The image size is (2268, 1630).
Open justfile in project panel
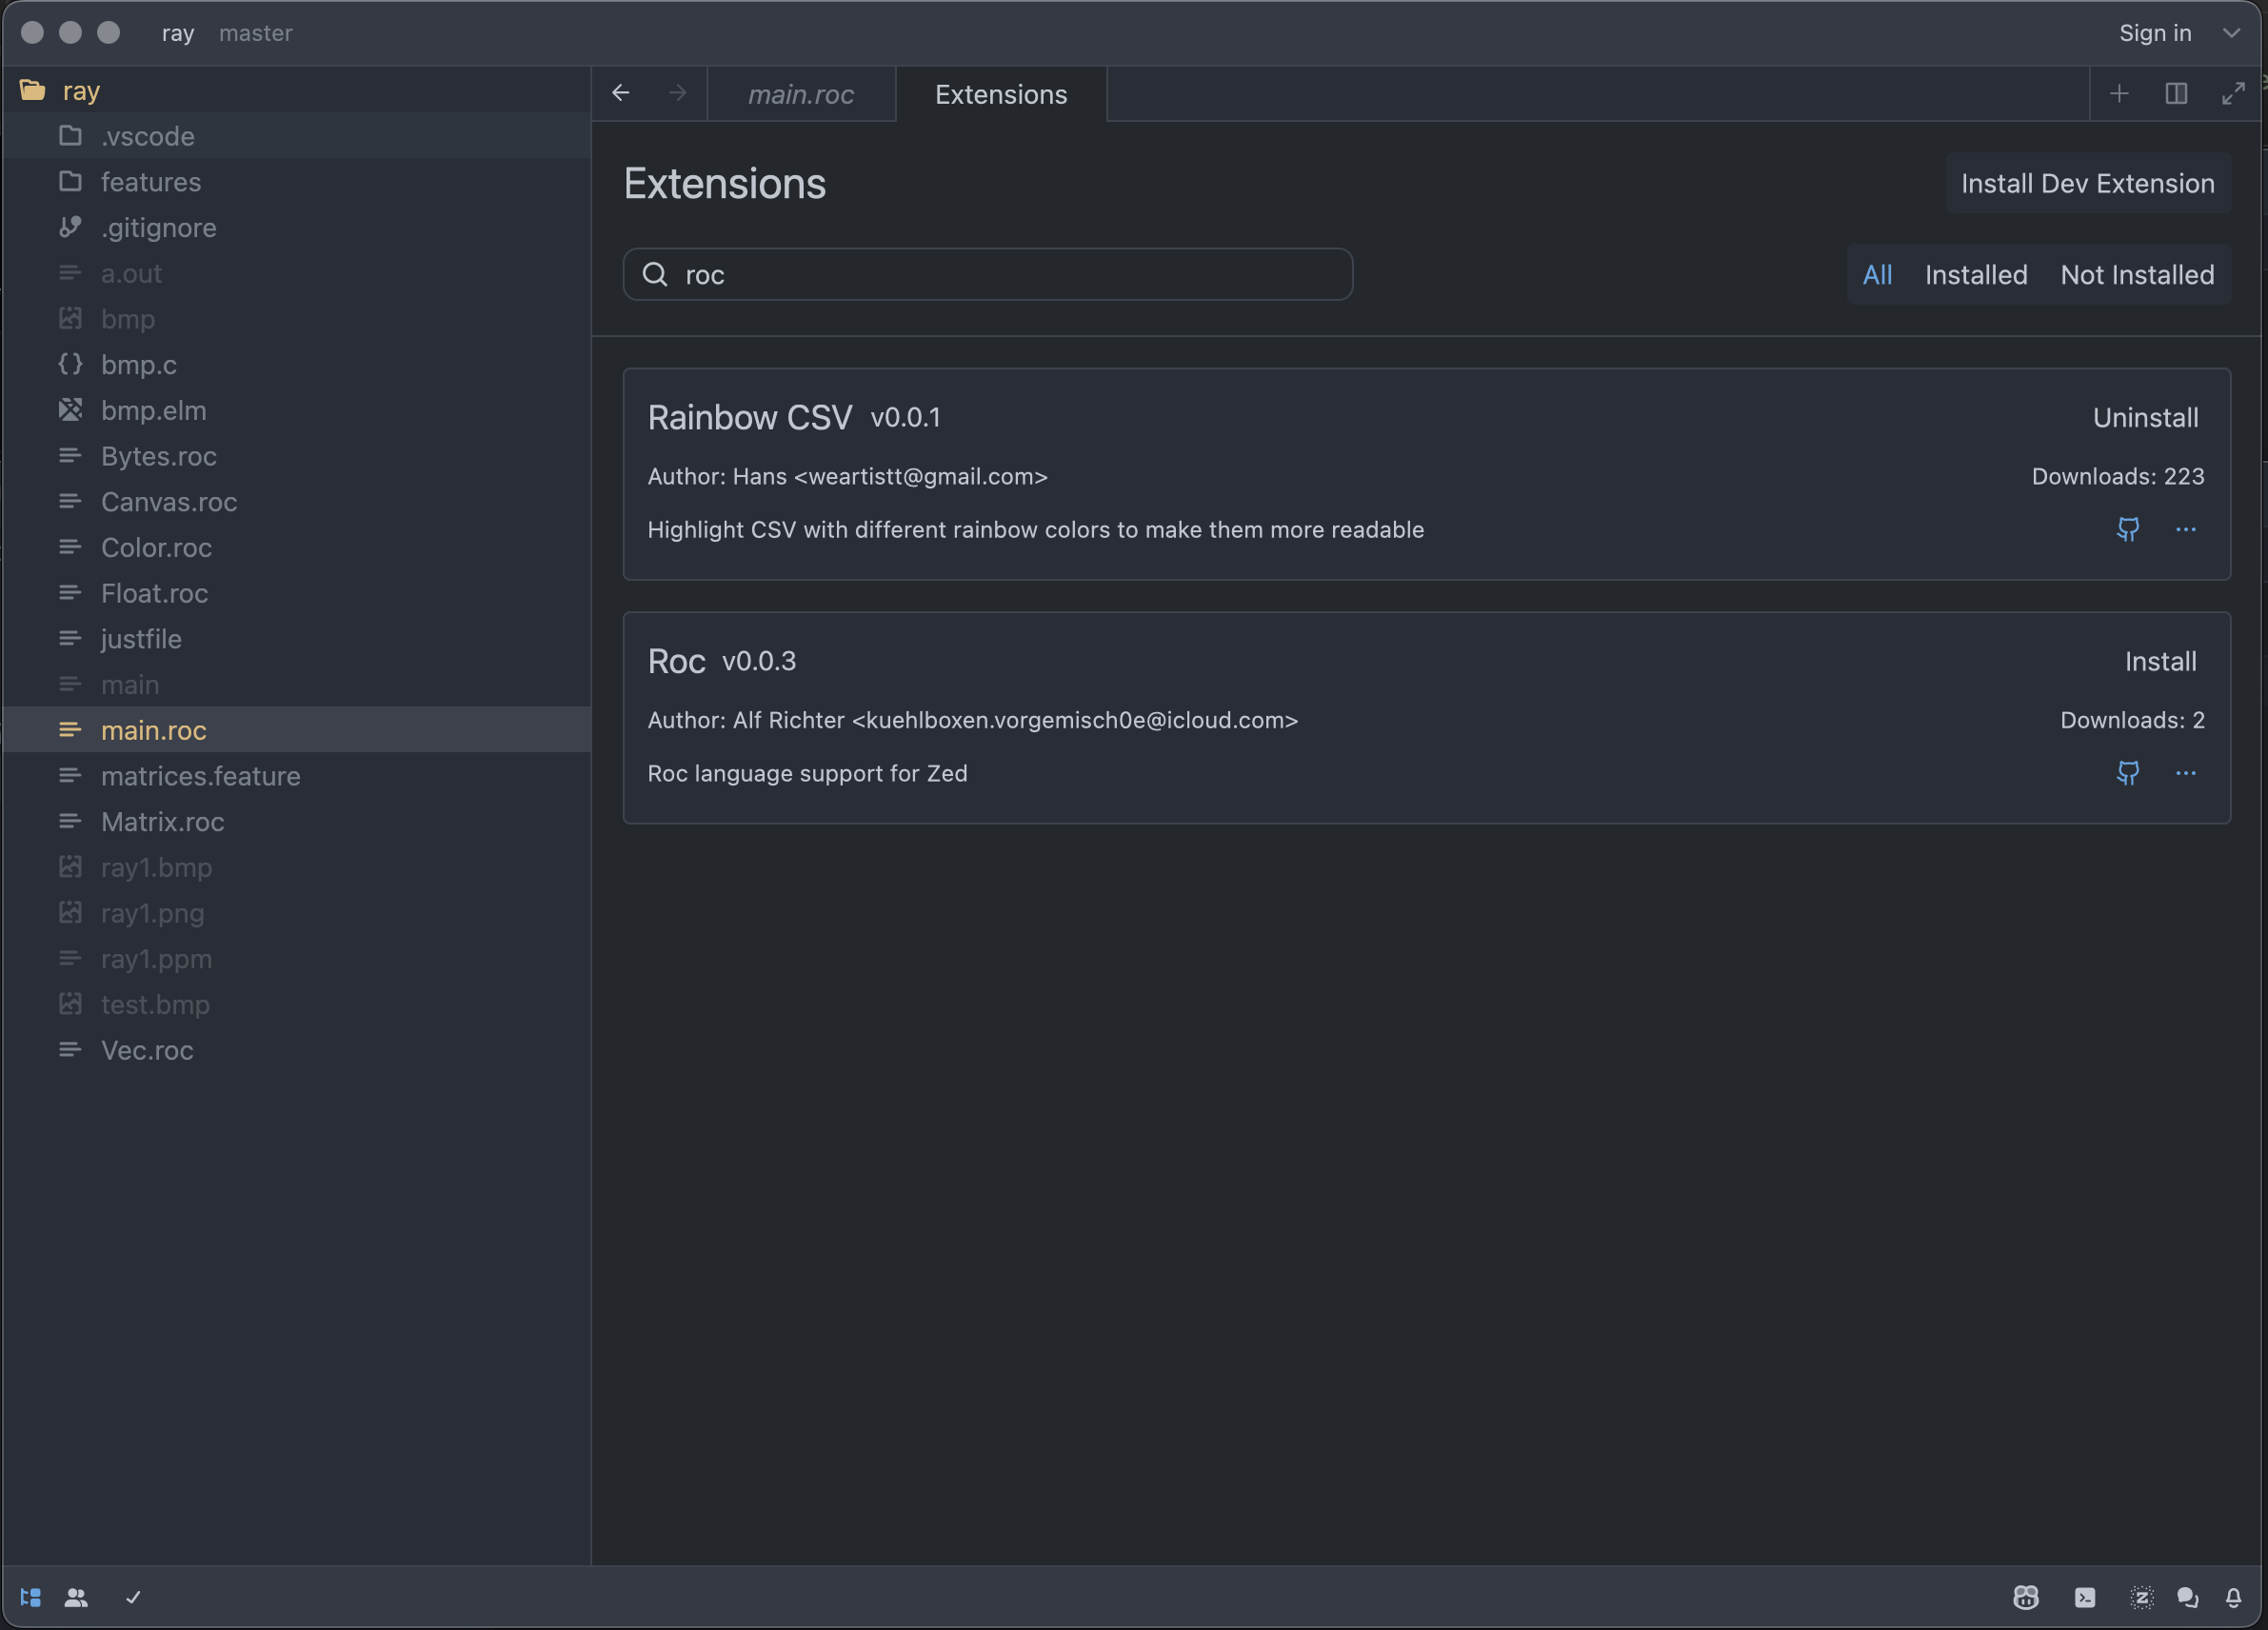click(296, 639)
